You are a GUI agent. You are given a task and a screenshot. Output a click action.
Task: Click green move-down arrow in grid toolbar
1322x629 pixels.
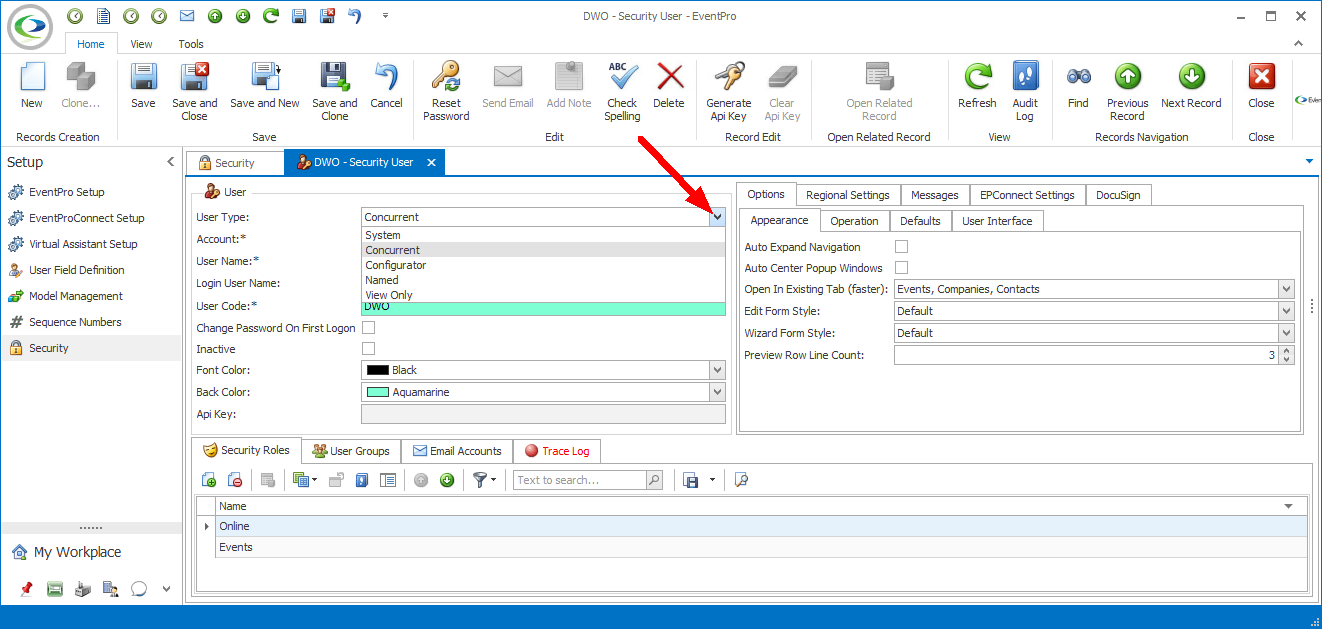pyautogui.click(x=447, y=480)
